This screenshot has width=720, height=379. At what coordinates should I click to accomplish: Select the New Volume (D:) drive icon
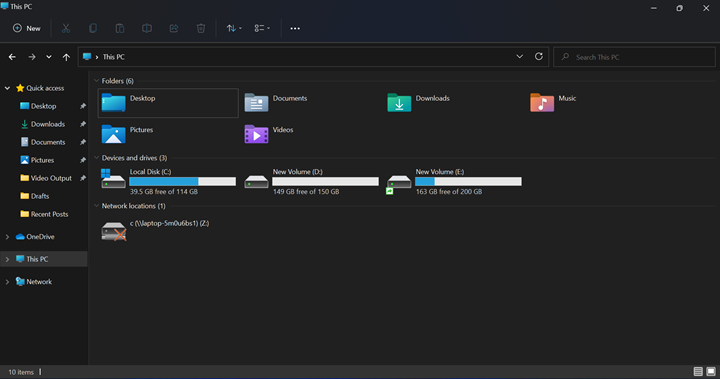(256, 181)
